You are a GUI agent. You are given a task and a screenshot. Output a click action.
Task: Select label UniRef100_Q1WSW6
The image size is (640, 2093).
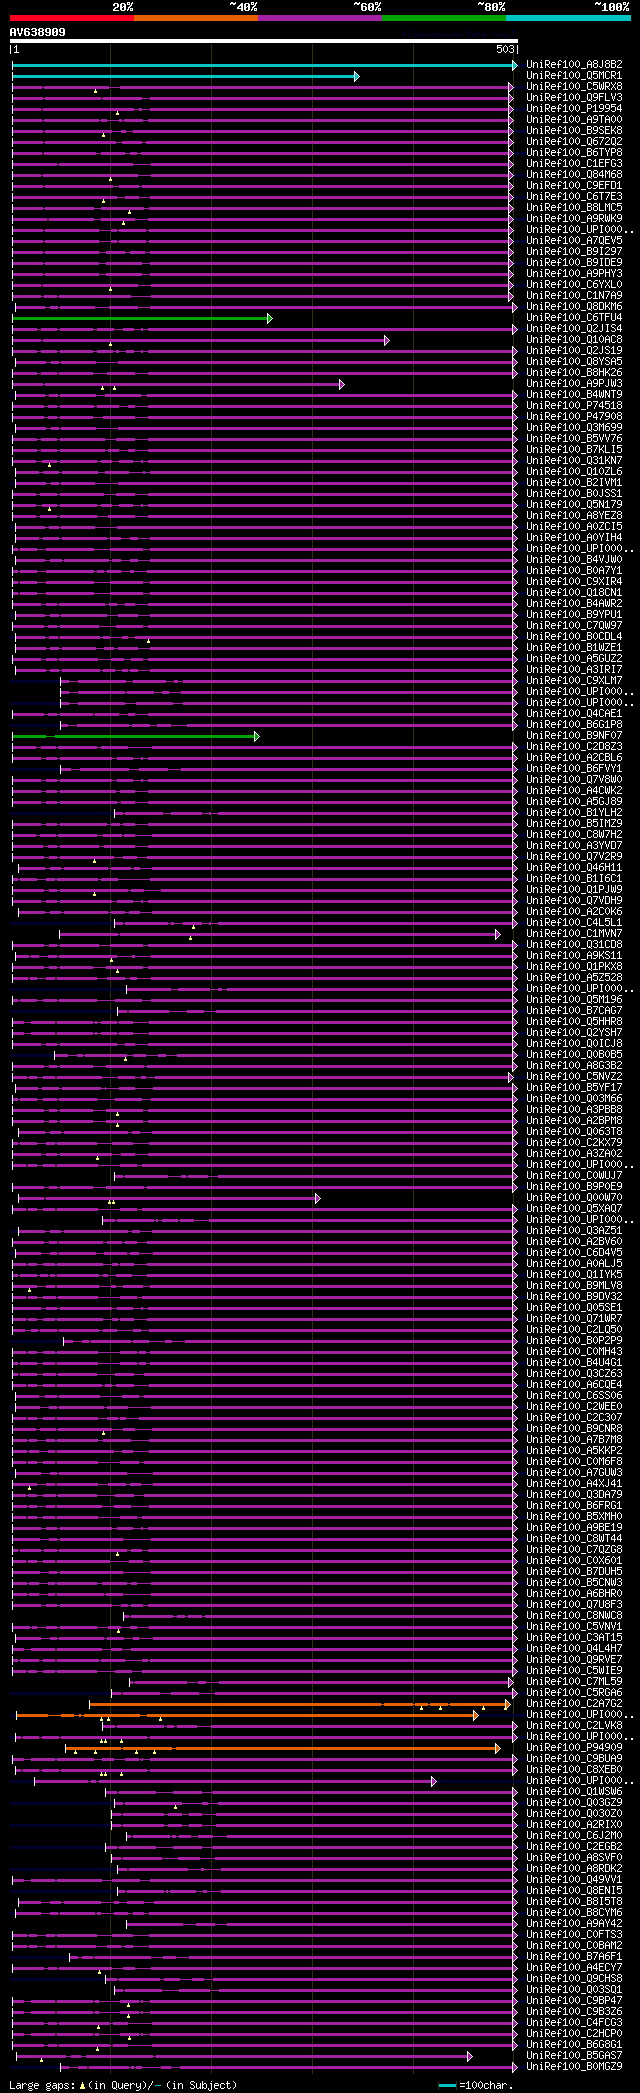click(x=574, y=1792)
